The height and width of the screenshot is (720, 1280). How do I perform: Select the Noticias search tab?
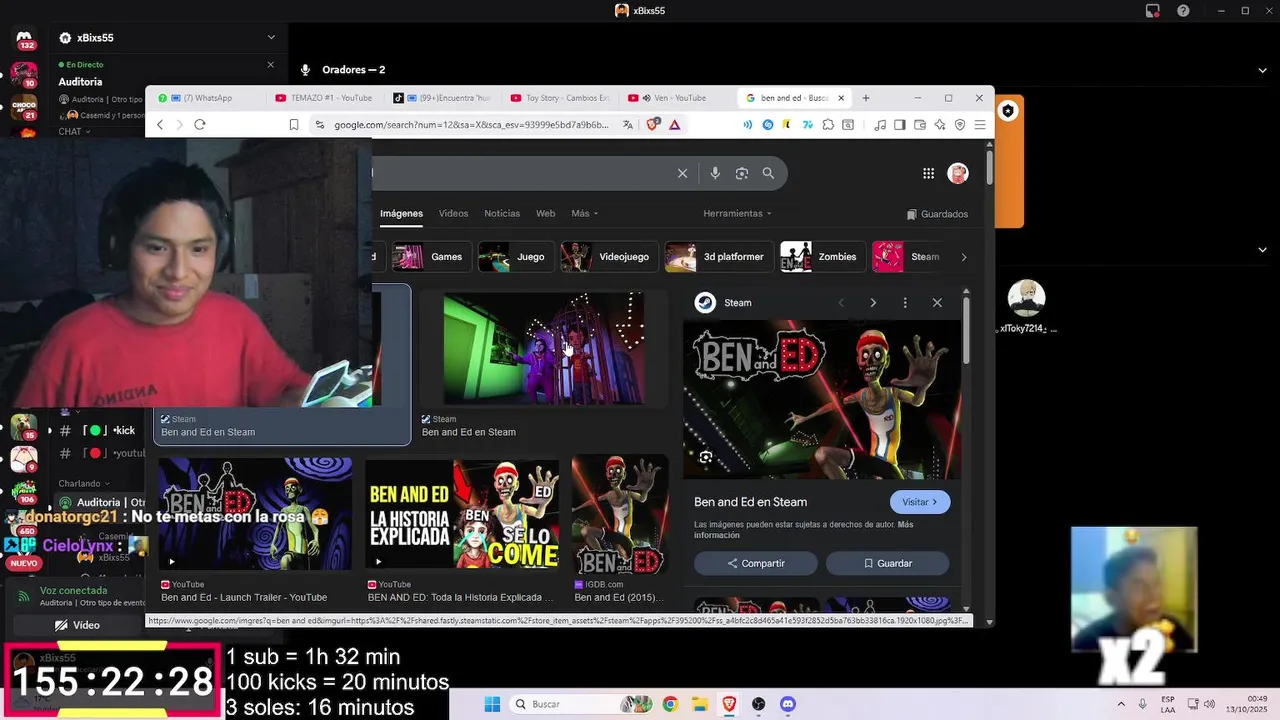(x=502, y=214)
